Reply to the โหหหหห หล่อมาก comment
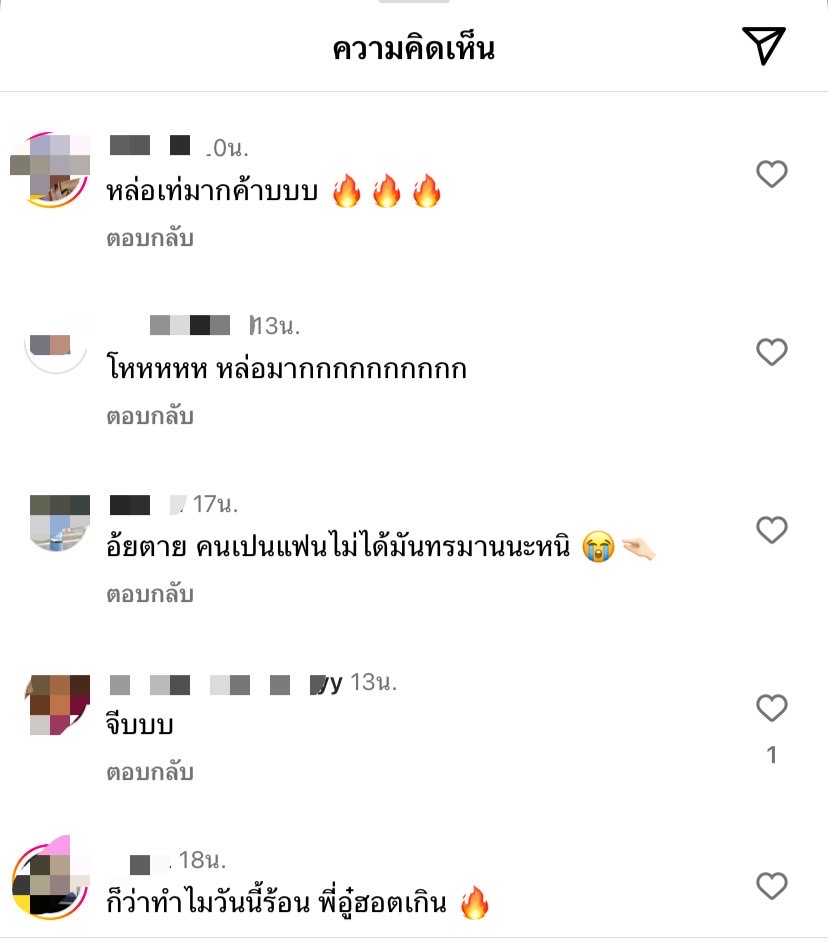The height and width of the screenshot is (946, 828). 150,416
